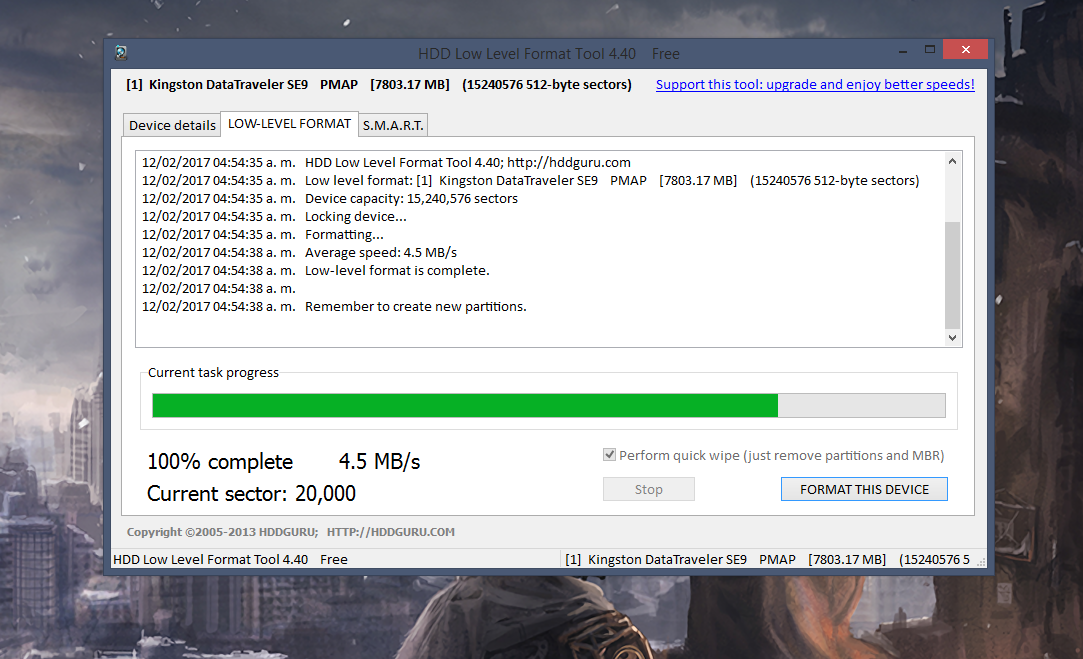Toggle the Perform quick wipe checkbox off
This screenshot has height=659, width=1083.
coord(609,454)
